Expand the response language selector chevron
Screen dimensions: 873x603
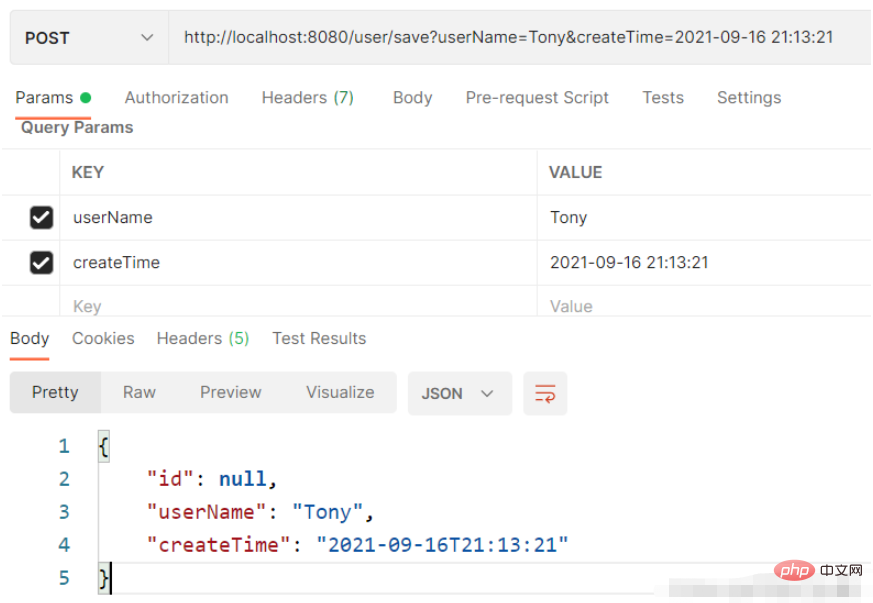(487, 393)
